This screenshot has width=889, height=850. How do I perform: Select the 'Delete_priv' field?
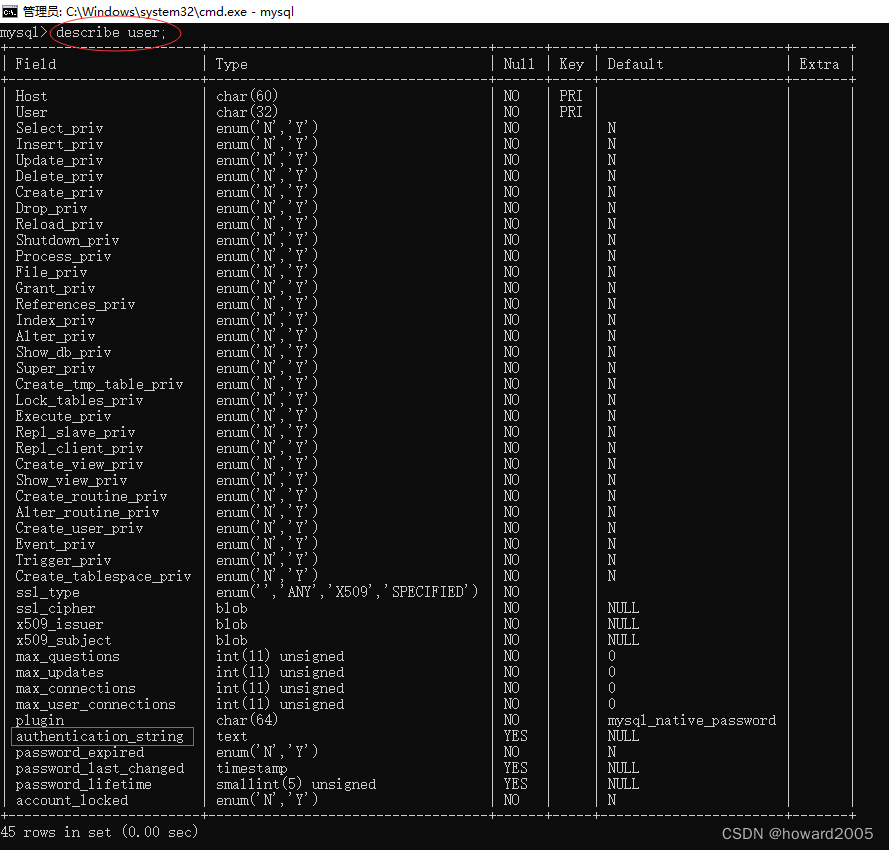(x=60, y=176)
